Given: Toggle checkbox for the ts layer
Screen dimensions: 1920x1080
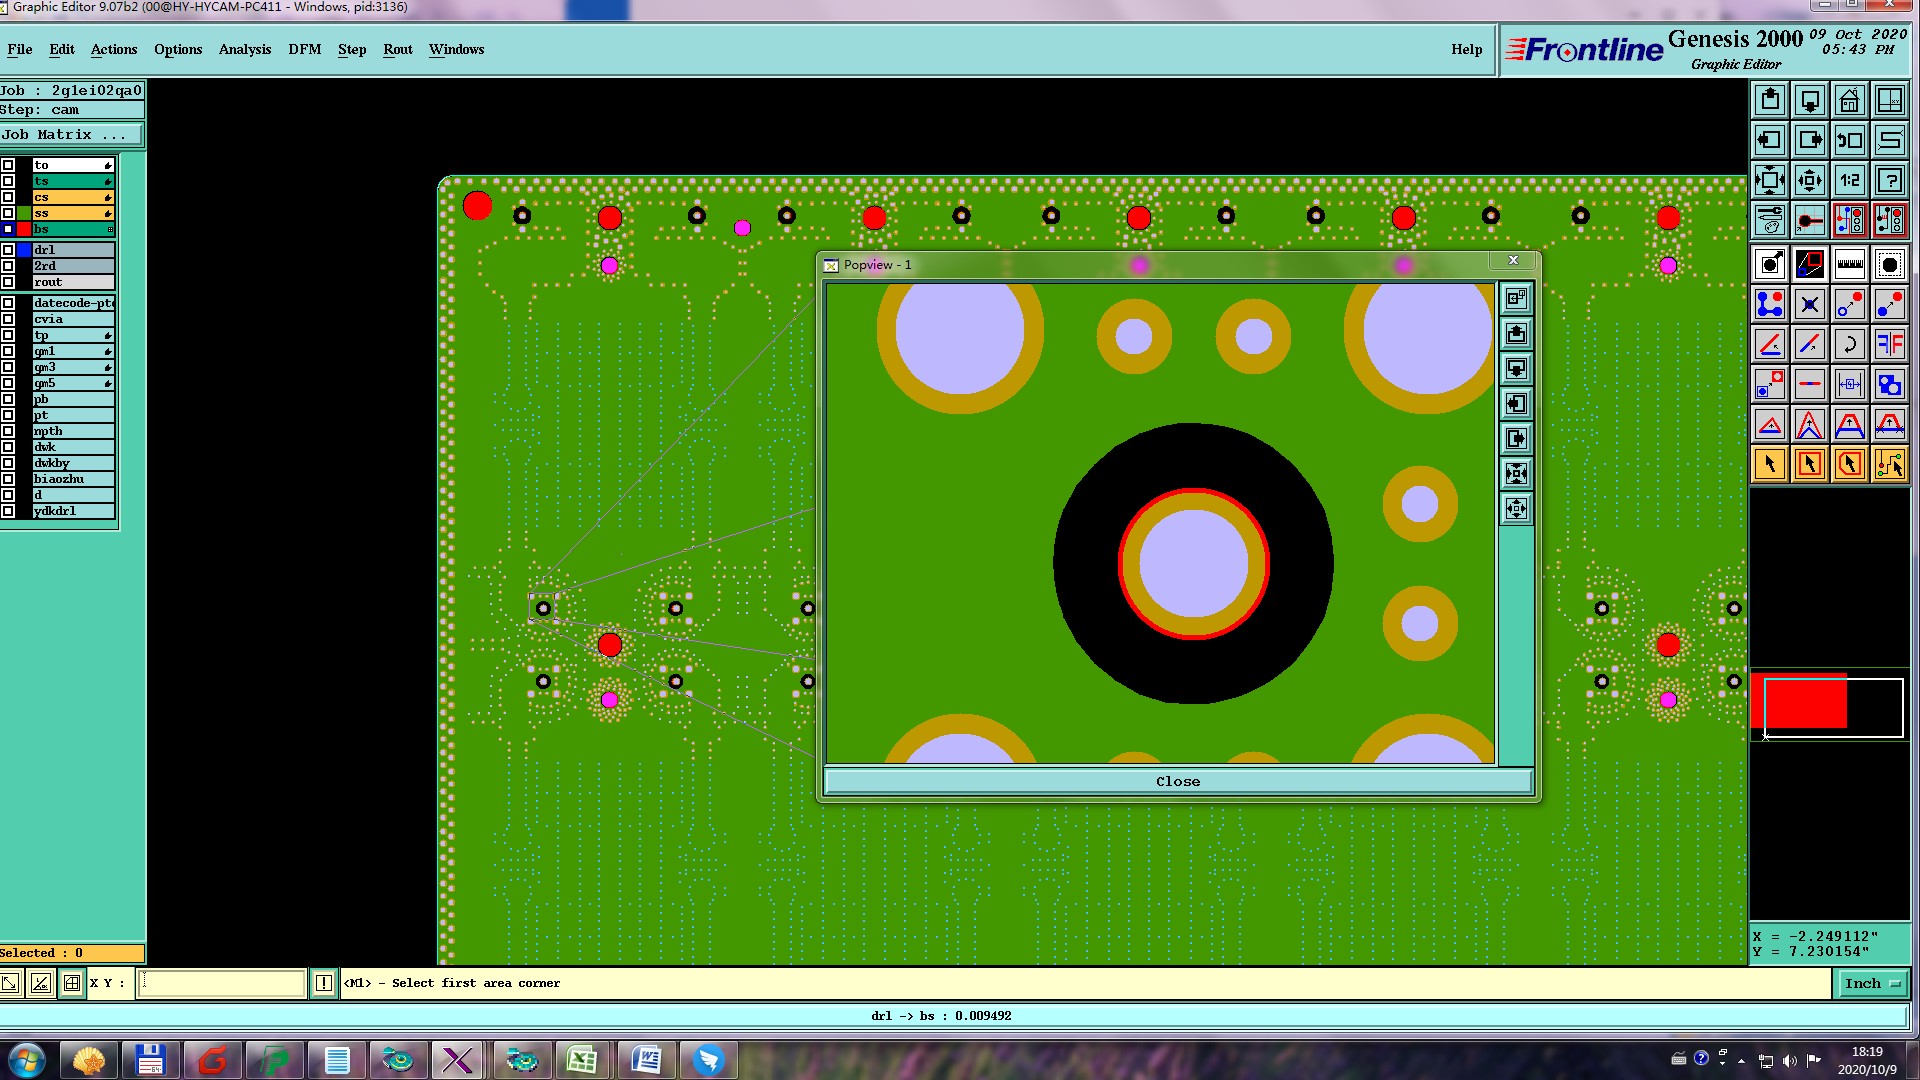Looking at the screenshot, I should coord(8,181).
